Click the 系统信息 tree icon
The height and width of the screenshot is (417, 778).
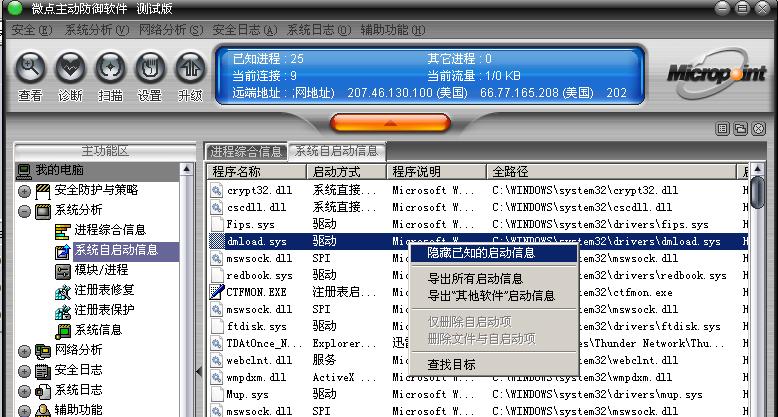pos(63,331)
